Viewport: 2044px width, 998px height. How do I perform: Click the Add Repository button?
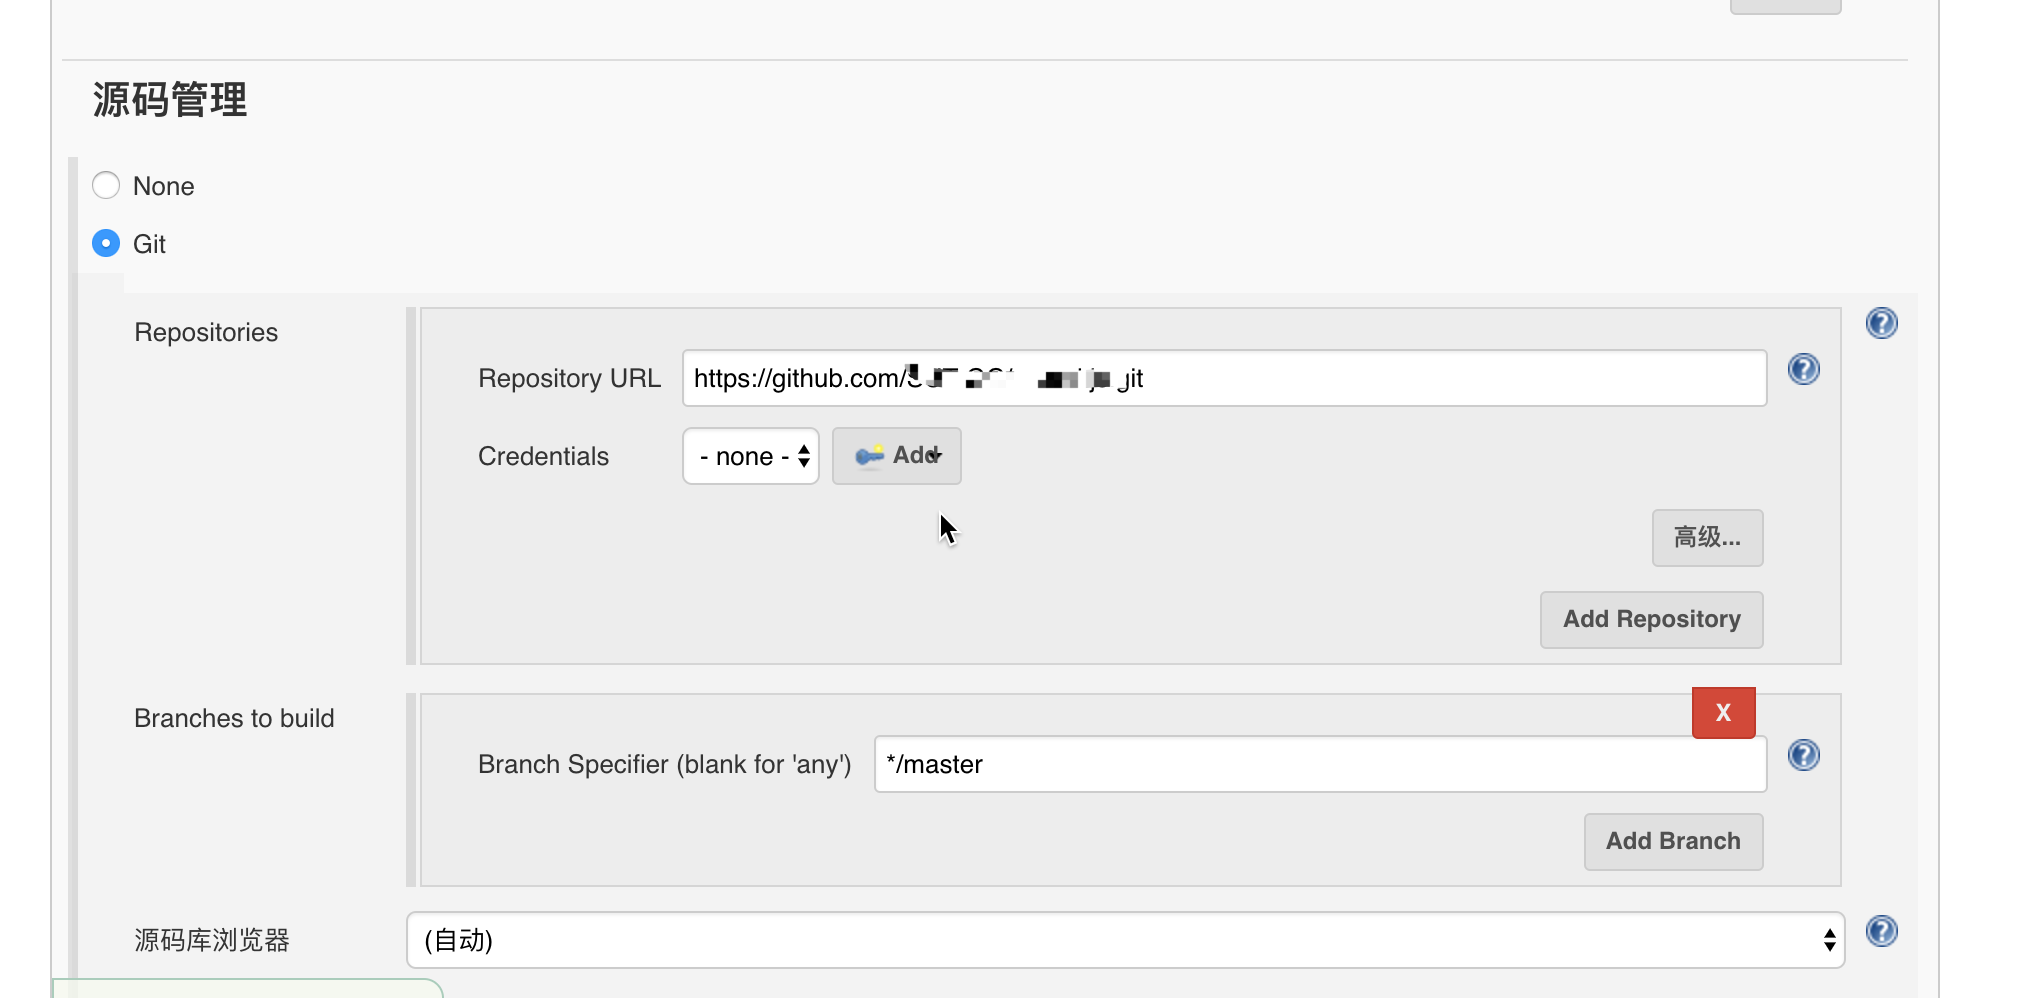[1651, 620]
